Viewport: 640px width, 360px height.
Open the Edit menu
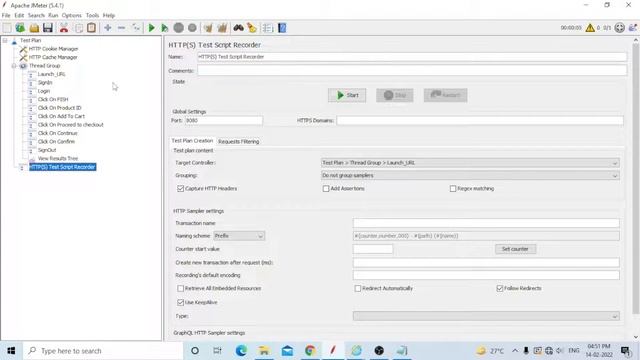[x=19, y=15]
